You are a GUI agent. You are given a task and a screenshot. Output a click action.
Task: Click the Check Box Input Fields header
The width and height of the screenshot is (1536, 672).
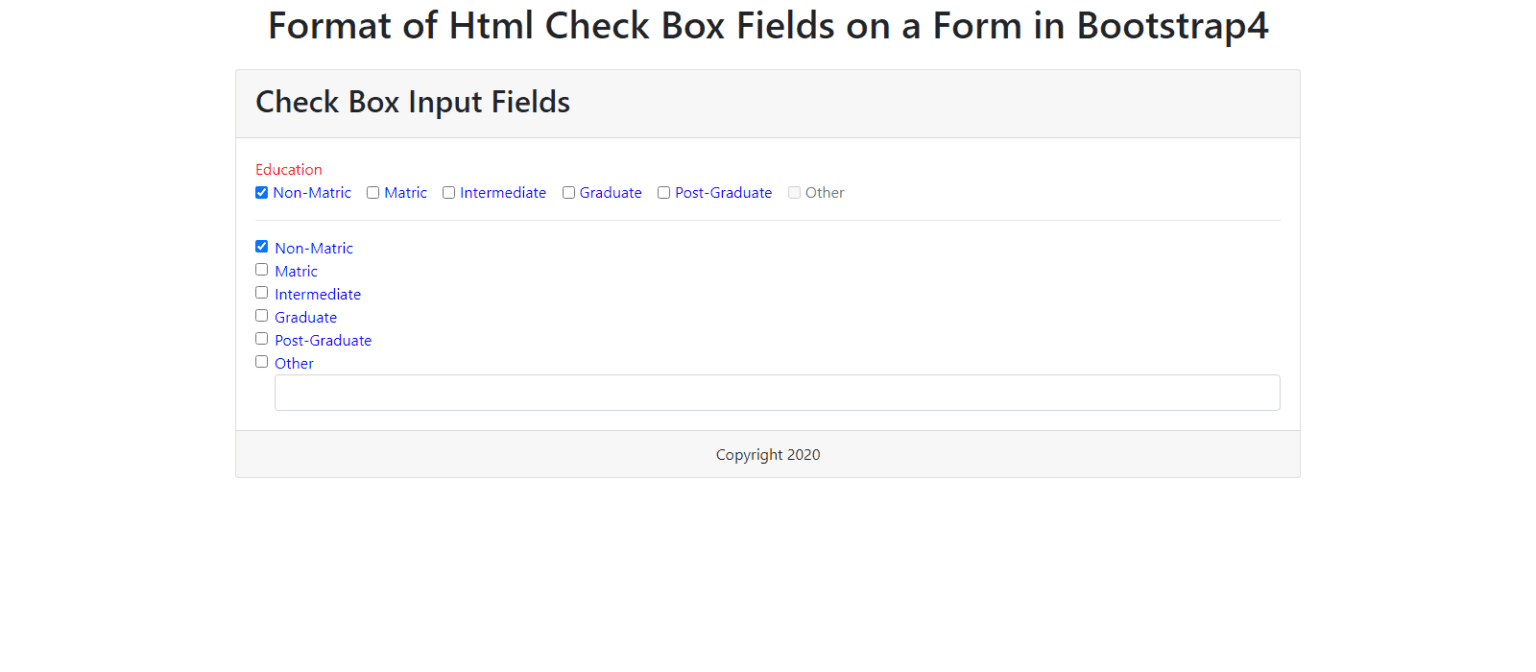click(x=412, y=102)
